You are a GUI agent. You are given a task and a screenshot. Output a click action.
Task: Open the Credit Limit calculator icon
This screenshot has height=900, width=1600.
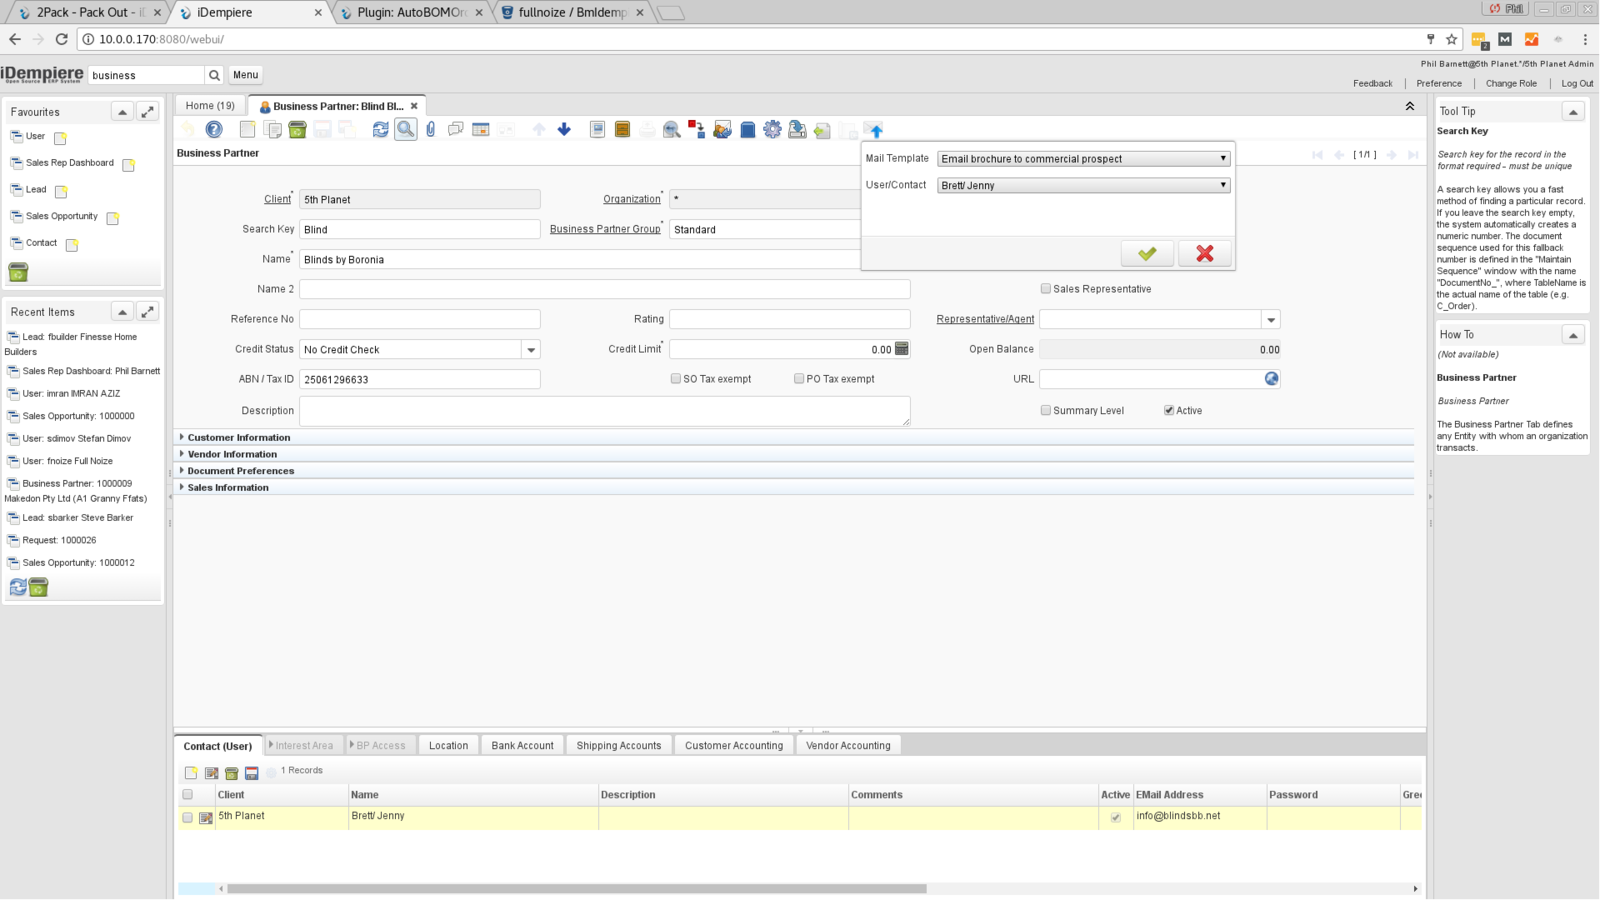(x=902, y=349)
